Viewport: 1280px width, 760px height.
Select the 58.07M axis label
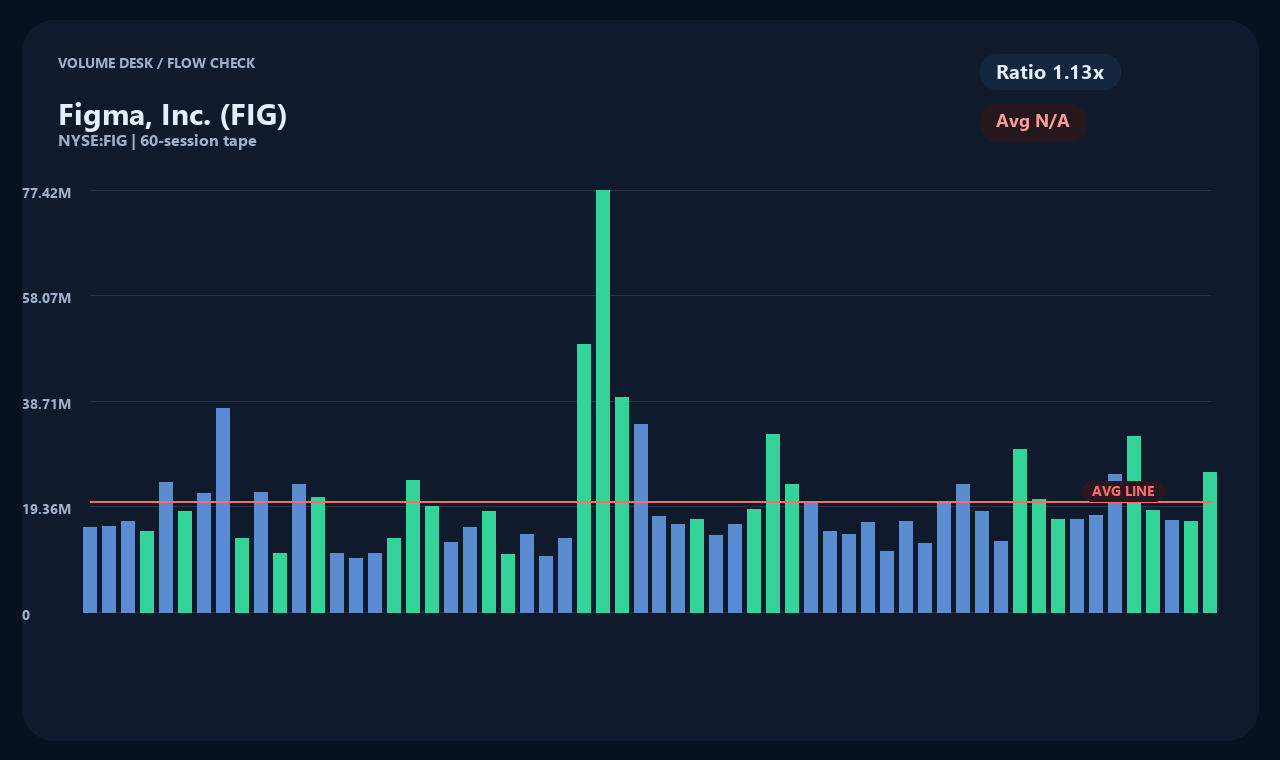click(47, 298)
